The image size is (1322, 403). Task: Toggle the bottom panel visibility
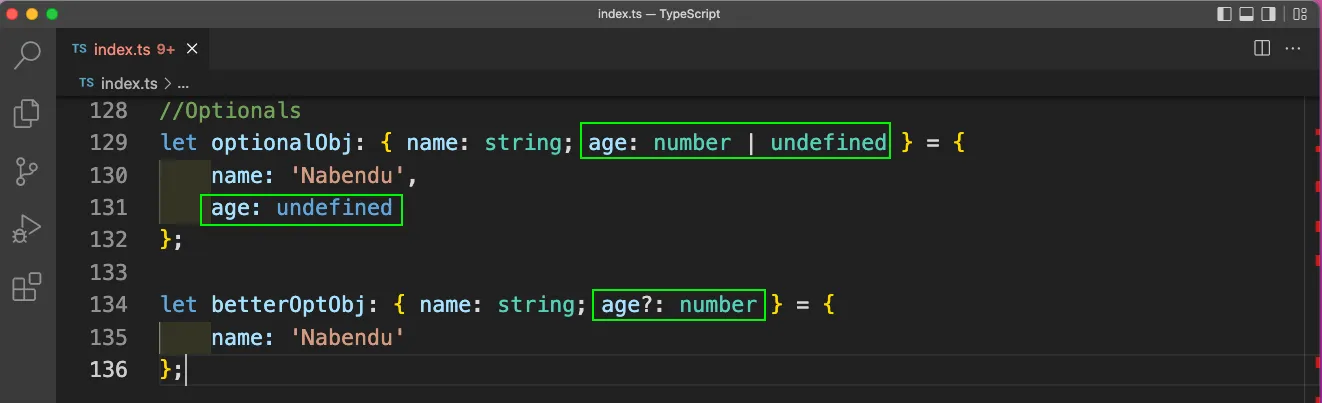(1247, 14)
